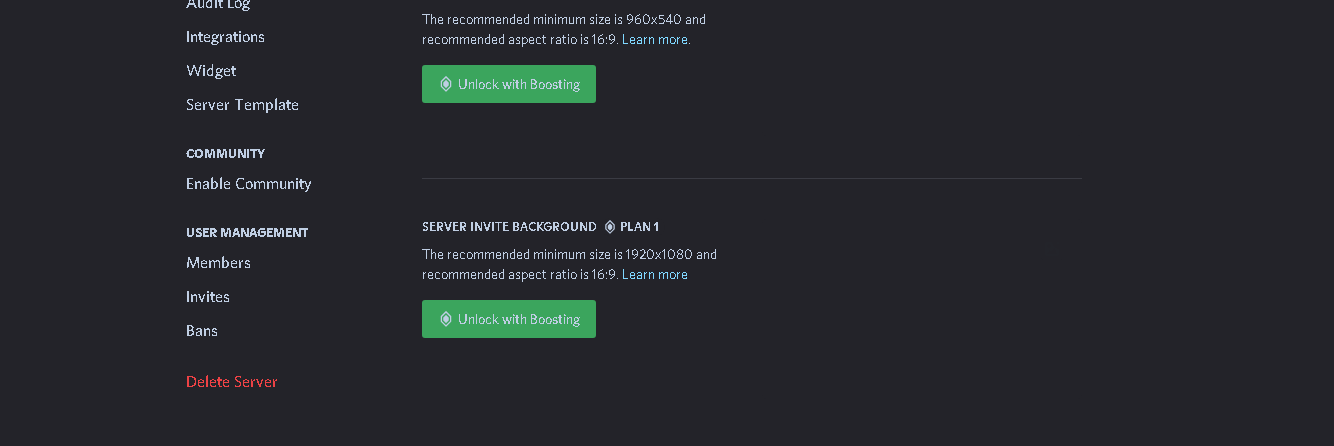This screenshot has height=446, width=1334.
Task: Open the Members management page
Action: point(218,263)
